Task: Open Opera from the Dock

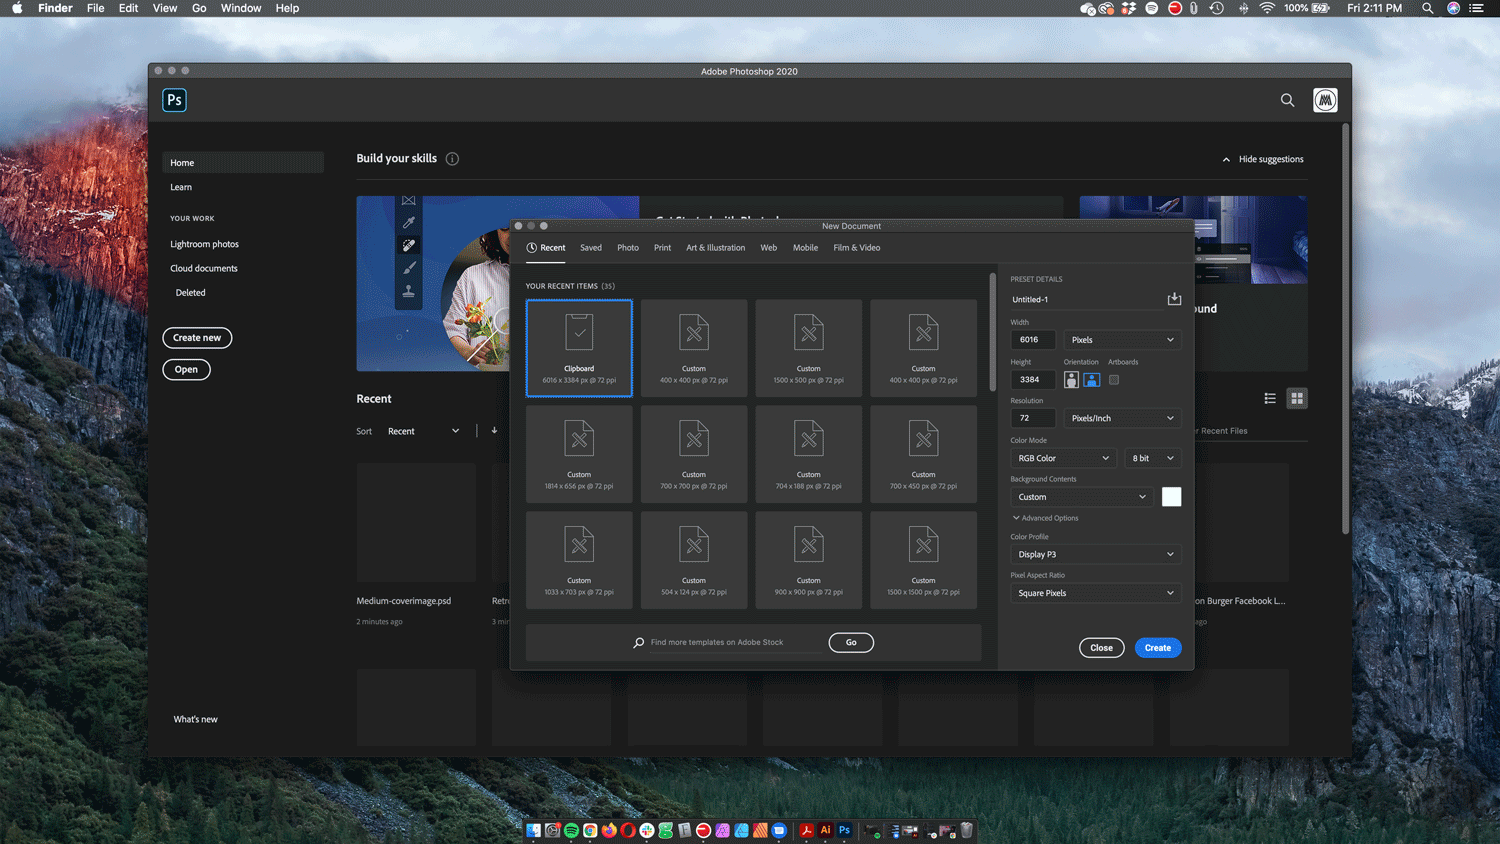Action: click(628, 830)
